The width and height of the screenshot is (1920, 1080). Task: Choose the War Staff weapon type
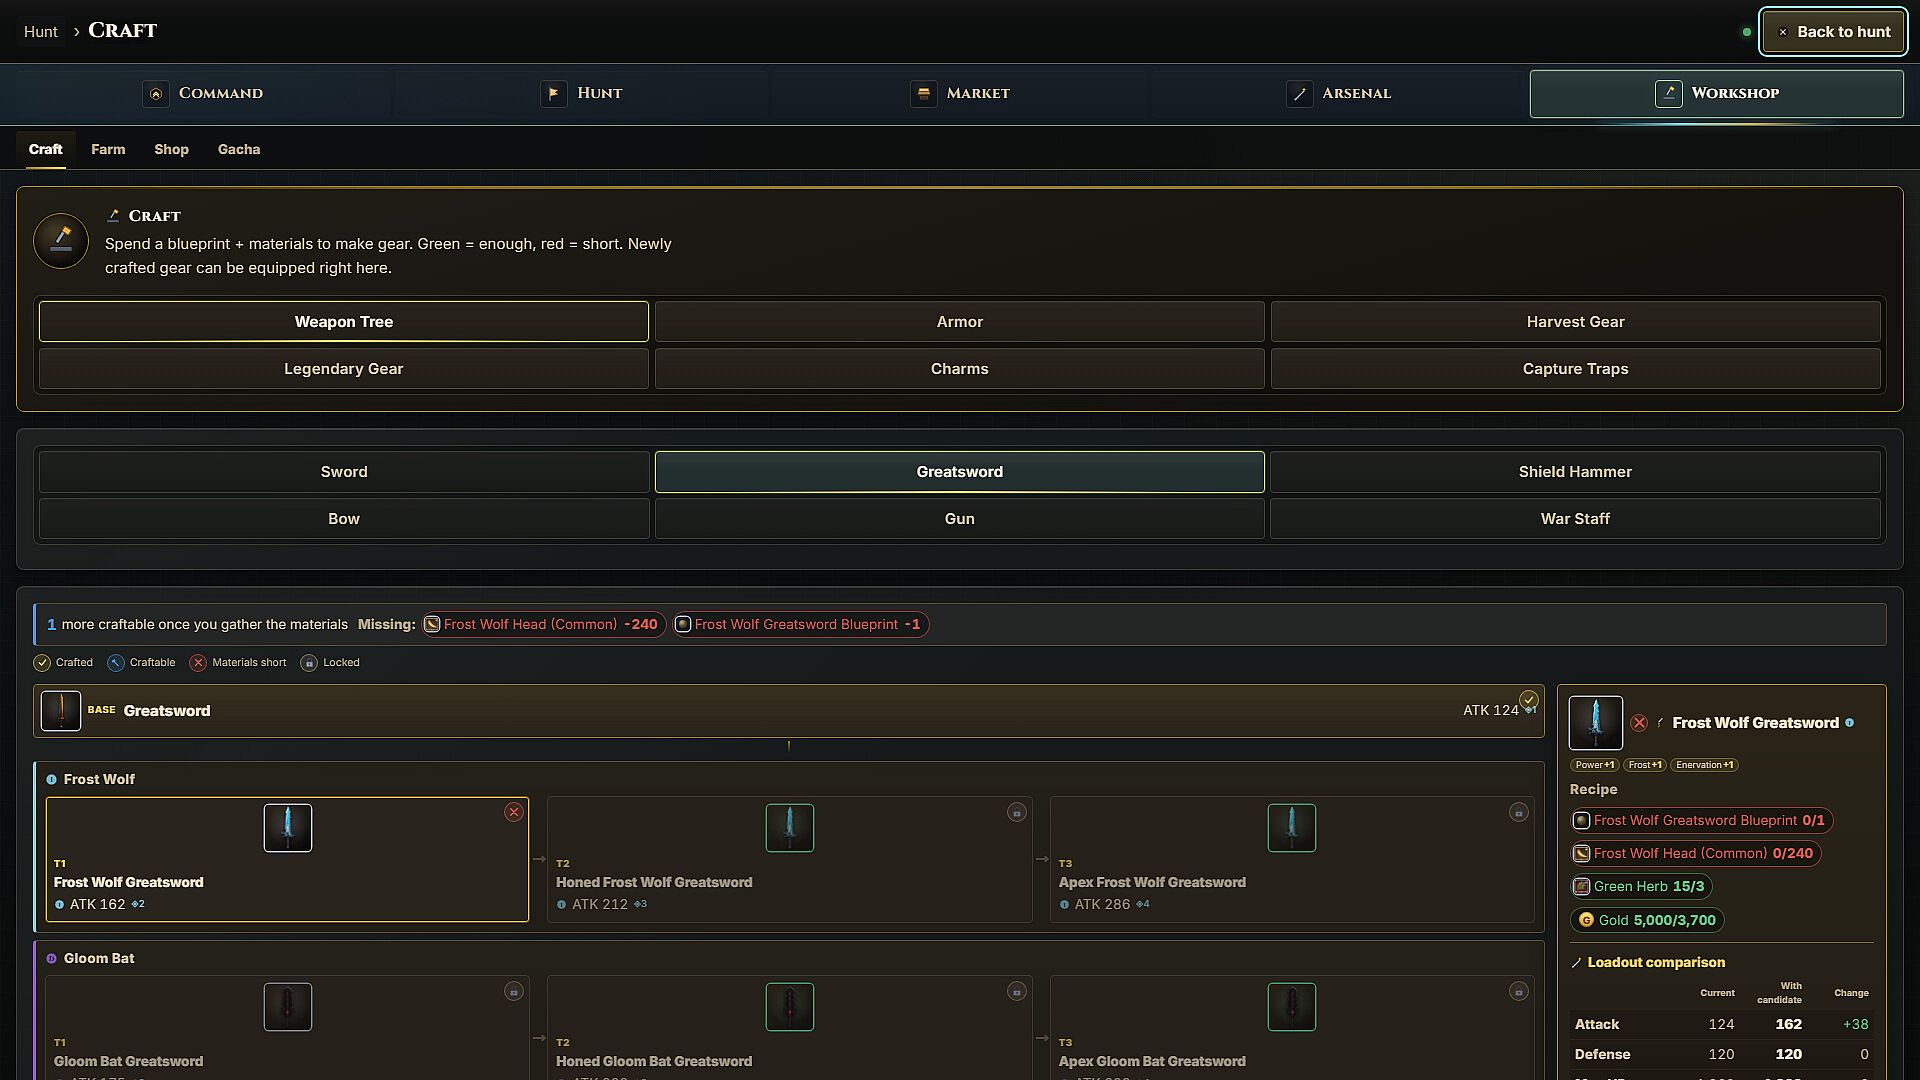click(1575, 519)
